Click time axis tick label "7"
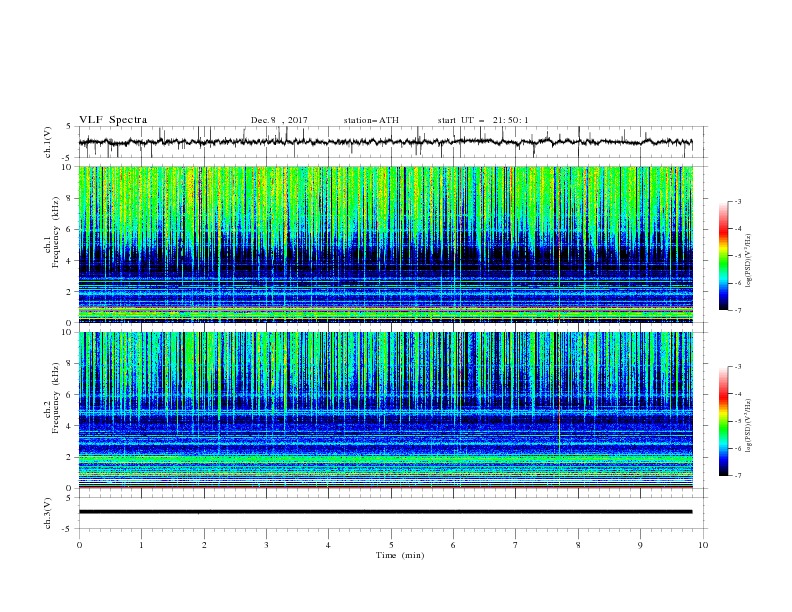 click(516, 545)
